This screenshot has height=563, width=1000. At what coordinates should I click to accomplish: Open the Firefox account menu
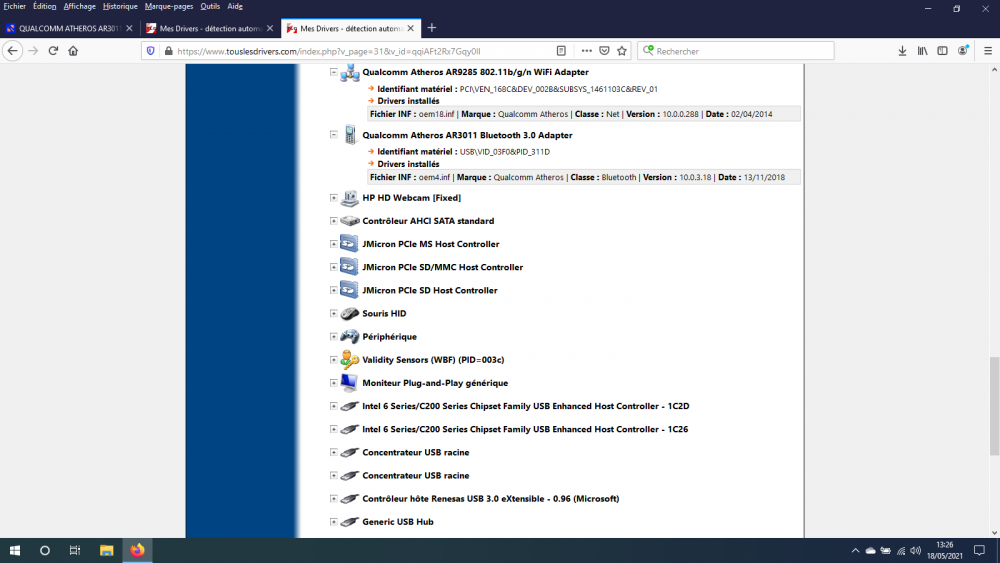[963, 51]
